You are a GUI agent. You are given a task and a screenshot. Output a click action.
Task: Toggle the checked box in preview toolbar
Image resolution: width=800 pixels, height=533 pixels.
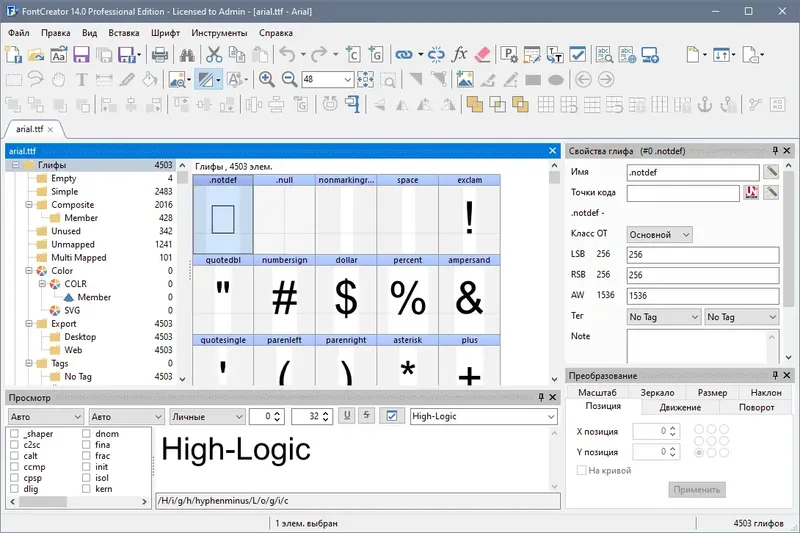[391, 416]
